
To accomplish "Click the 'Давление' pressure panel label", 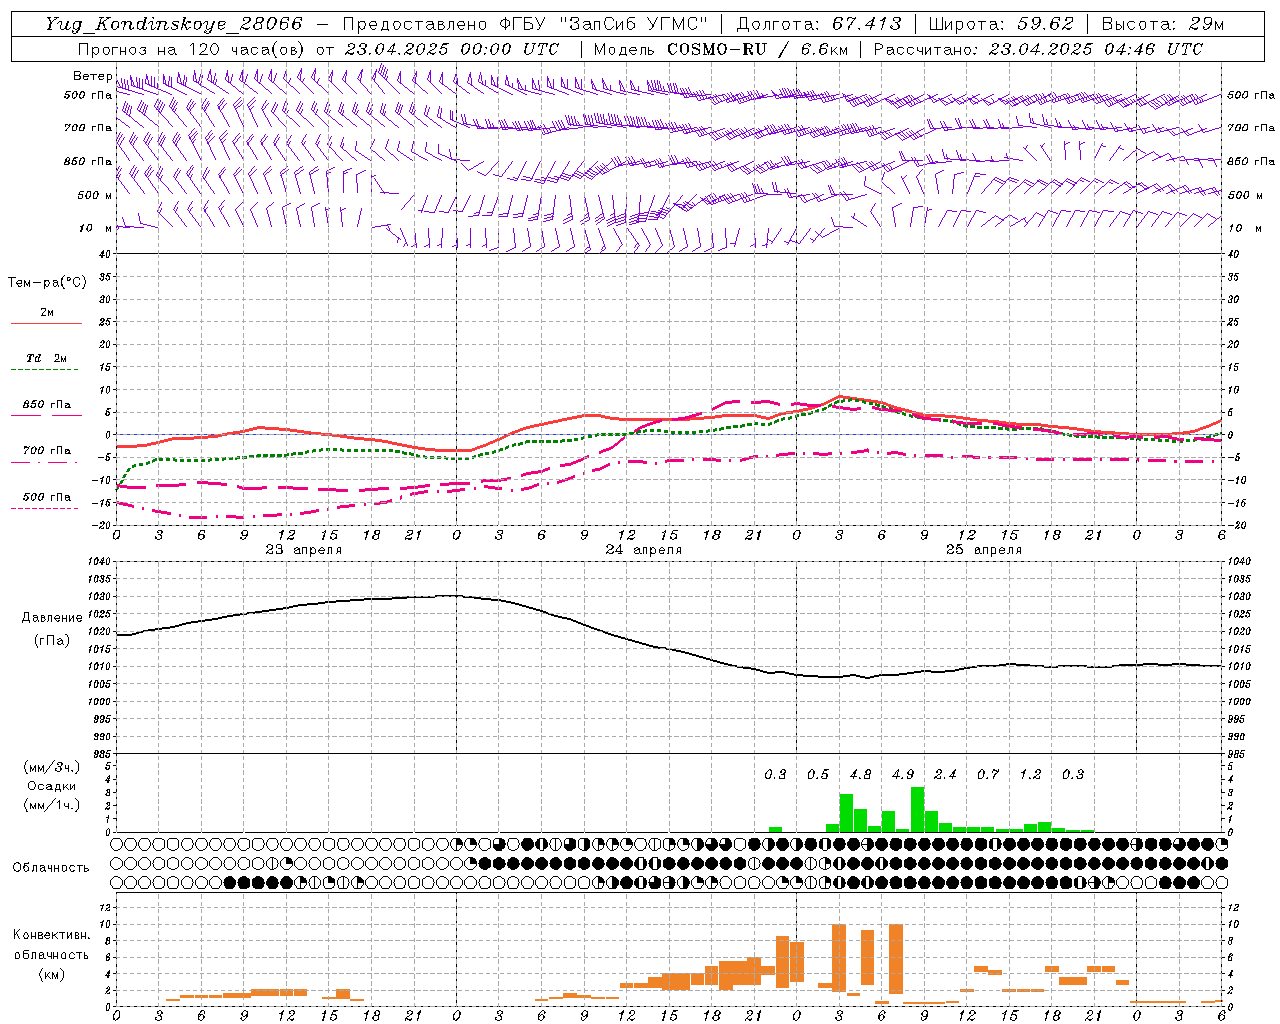I will click(52, 618).
